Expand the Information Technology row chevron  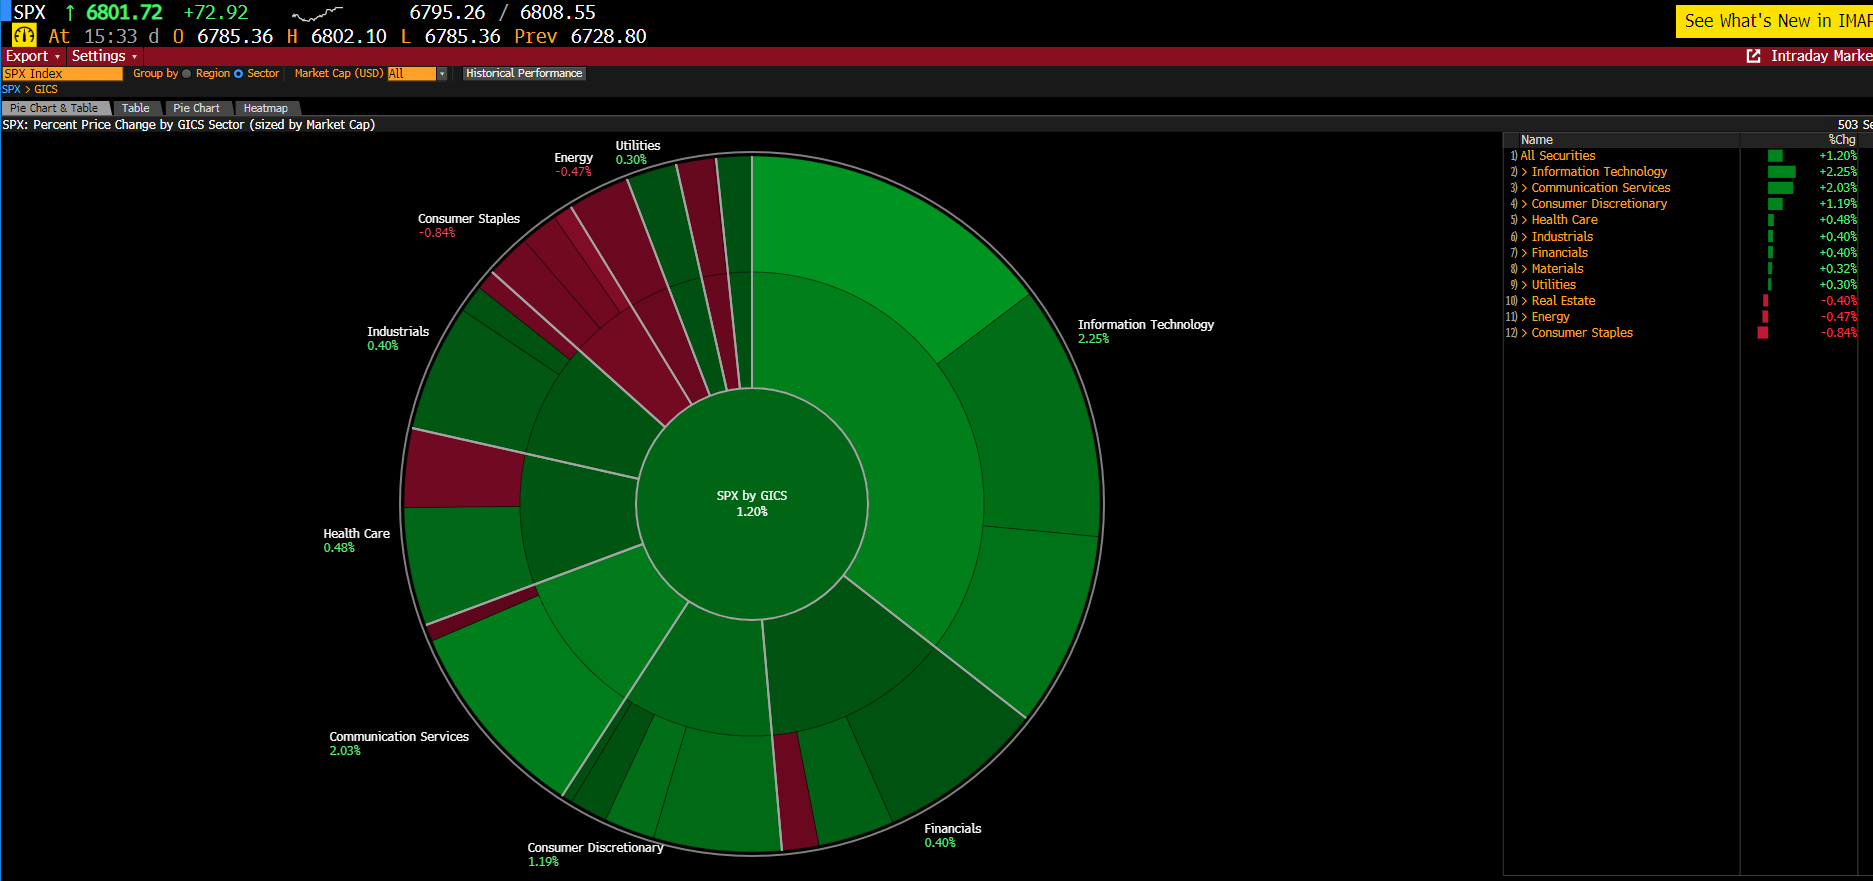click(x=1524, y=172)
